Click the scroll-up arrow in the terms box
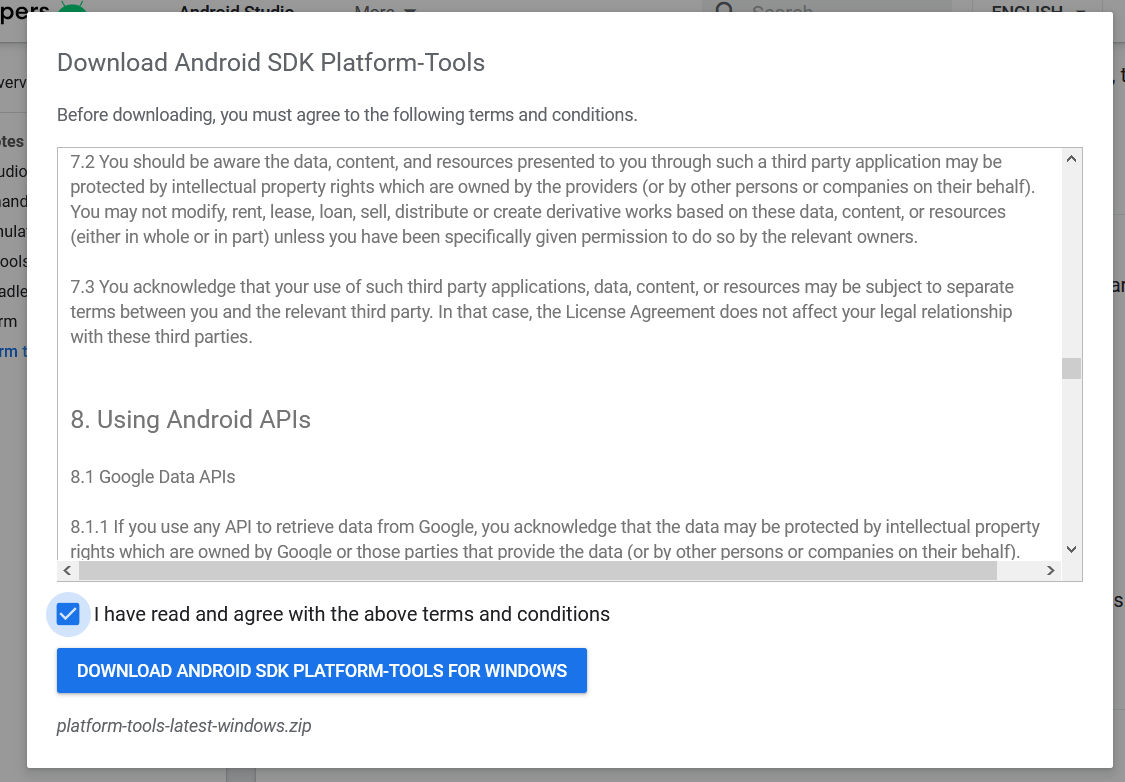 pos(1071,156)
